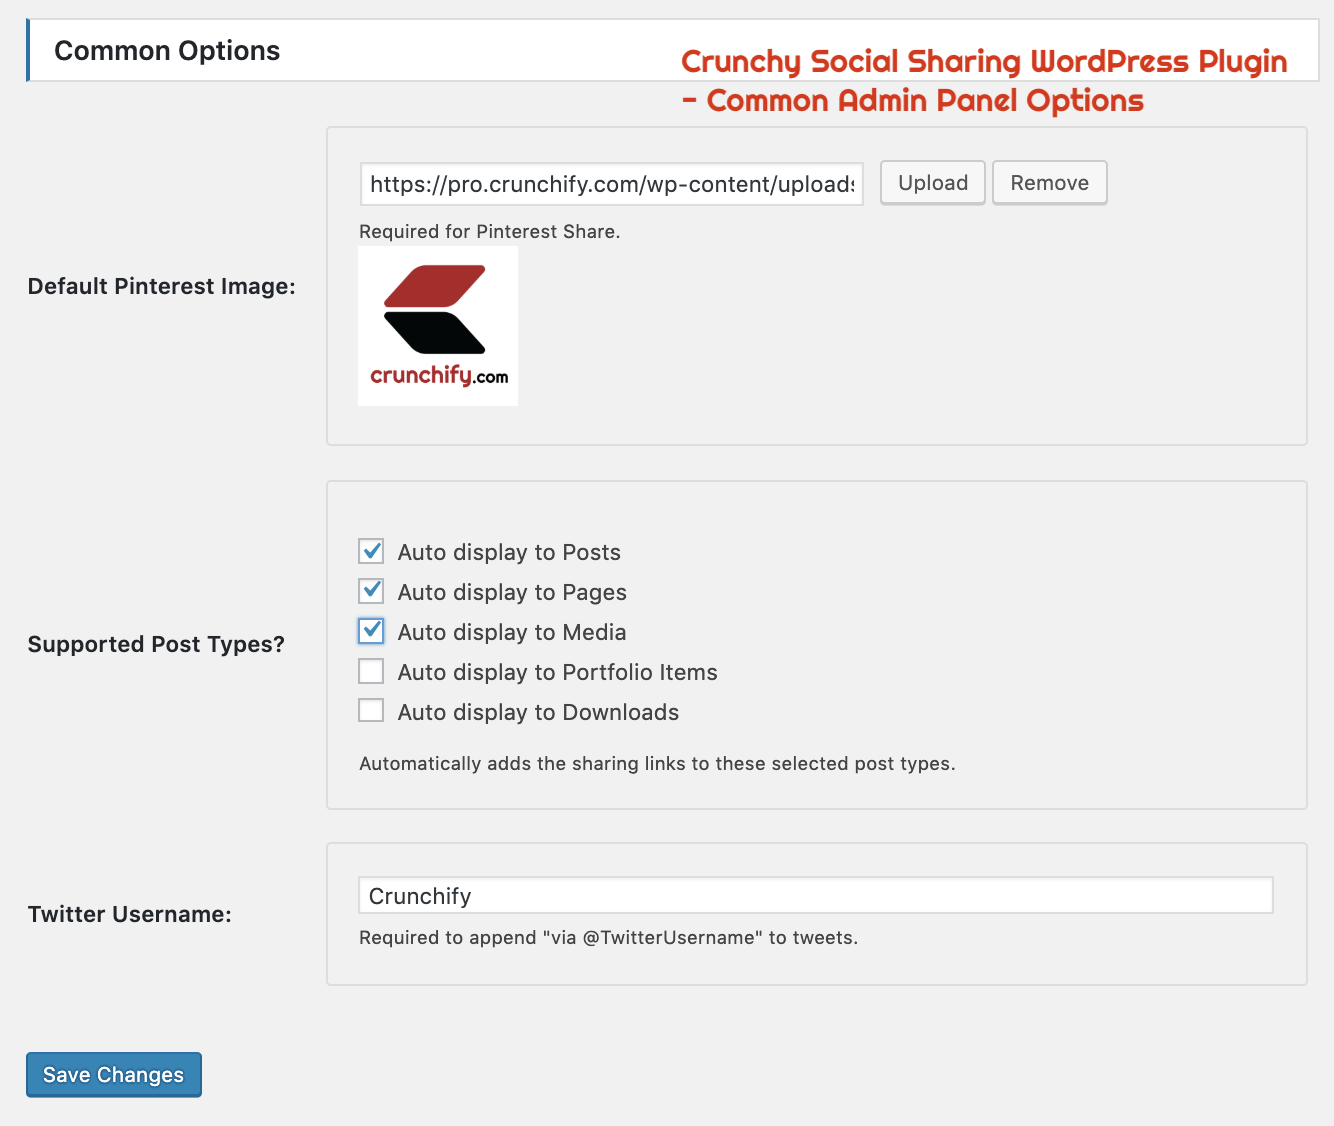Select the Supported Post Types label
Screen dimensions: 1334x1126
[156, 644]
